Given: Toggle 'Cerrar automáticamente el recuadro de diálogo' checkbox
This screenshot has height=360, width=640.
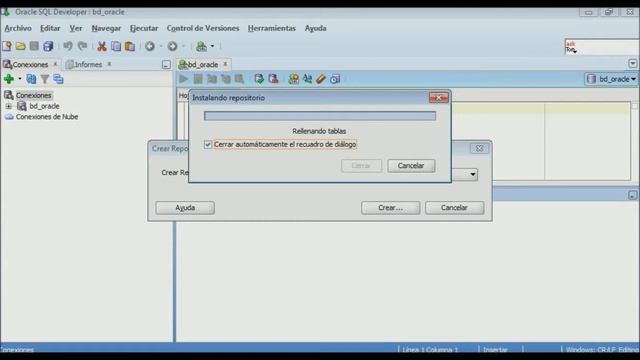Looking at the screenshot, I should point(208,144).
